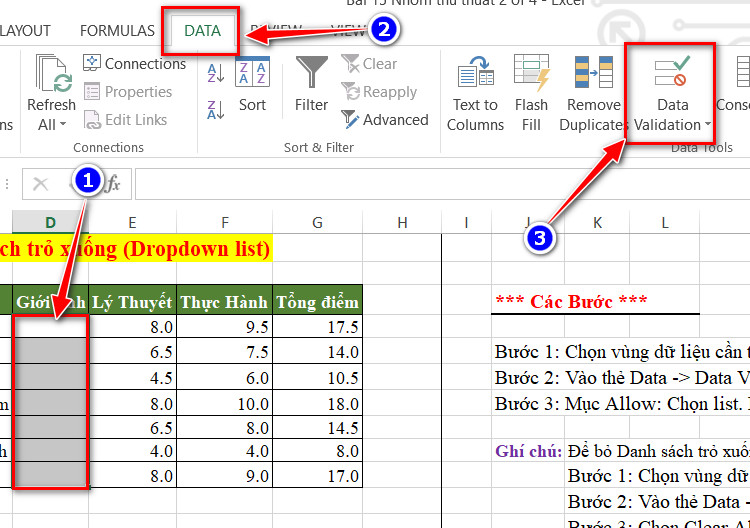Click the Lý Thuyết header cell
Image resolution: width=750 pixels, height=528 pixels.
(x=132, y=302)
